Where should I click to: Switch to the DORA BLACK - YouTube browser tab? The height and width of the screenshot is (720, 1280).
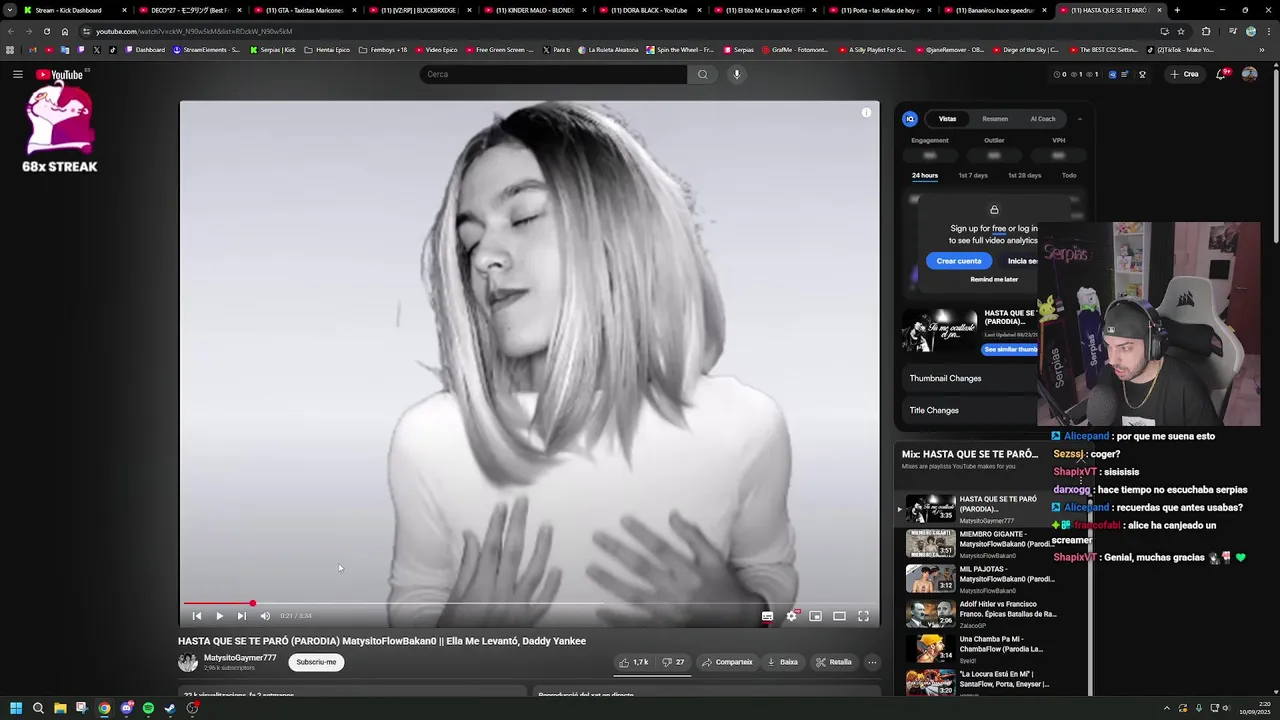point(648,10)
